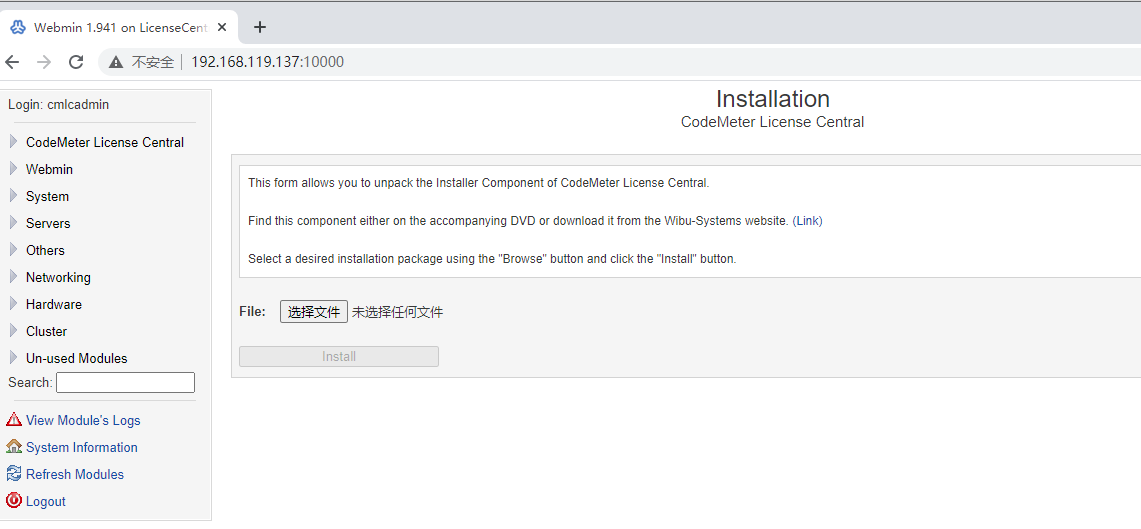Image resolution: width=1141 pixels, height=529 pixels.
Task: Click the 'This form allows you to unpack' sentence
Action: 479,183
